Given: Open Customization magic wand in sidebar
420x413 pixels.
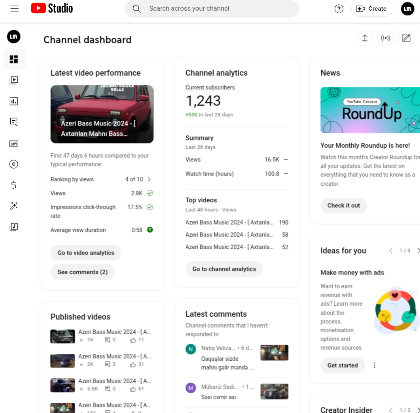Looking at the screenshot, I should pos(14,206).
